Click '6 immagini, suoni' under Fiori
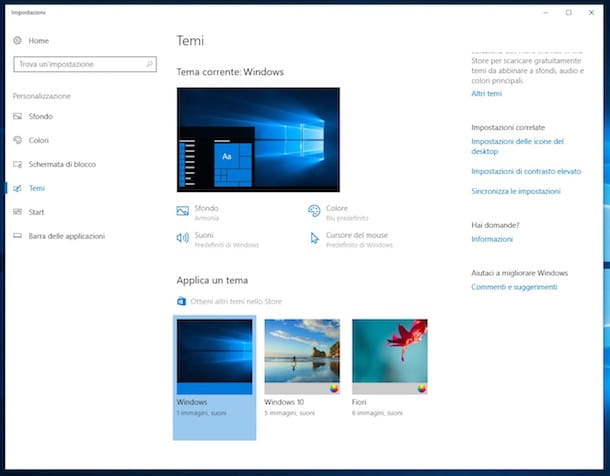Image resolution: width=610 pixels, height=476 pixels. 377,413
